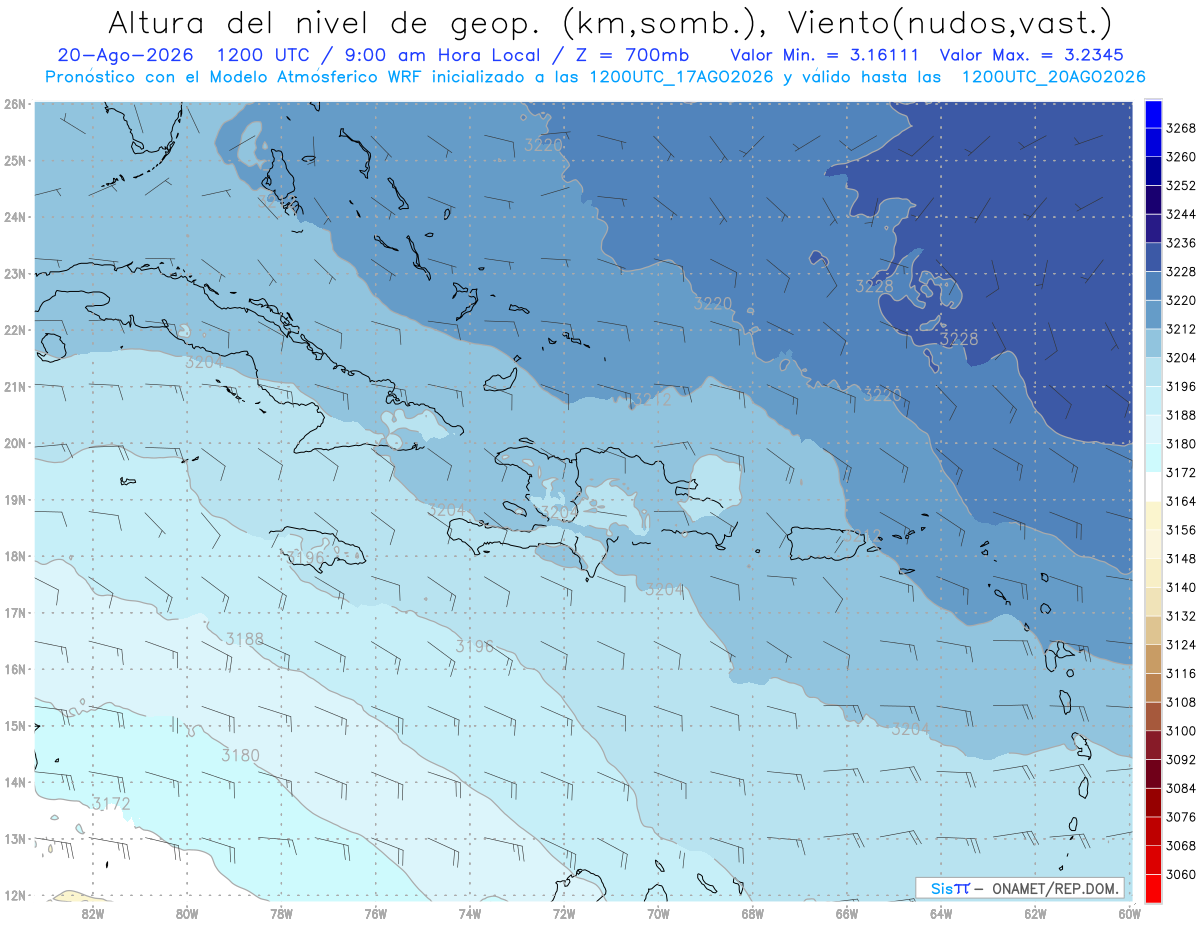The width and height of the screenshot is (1200, 927).
Task: Click the '3060' color scale label
Action: pos(1181,874)
